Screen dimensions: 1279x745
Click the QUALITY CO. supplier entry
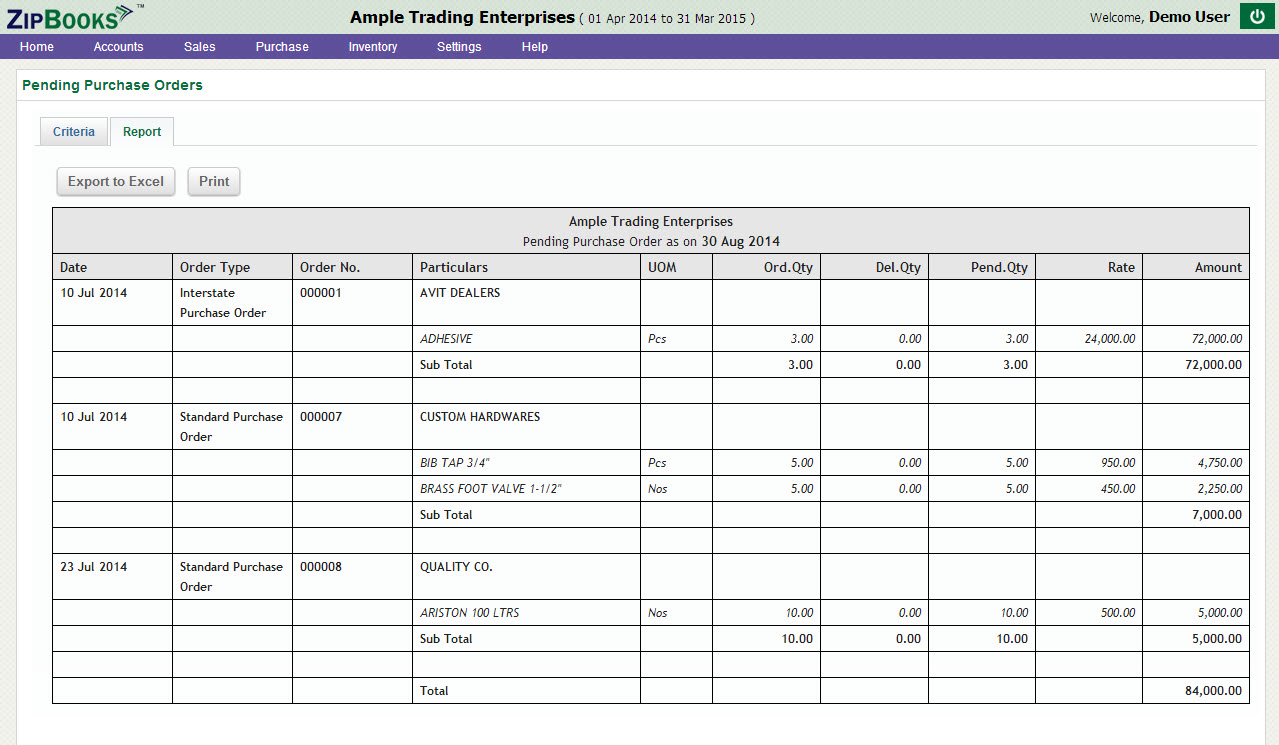pos(456,567)
